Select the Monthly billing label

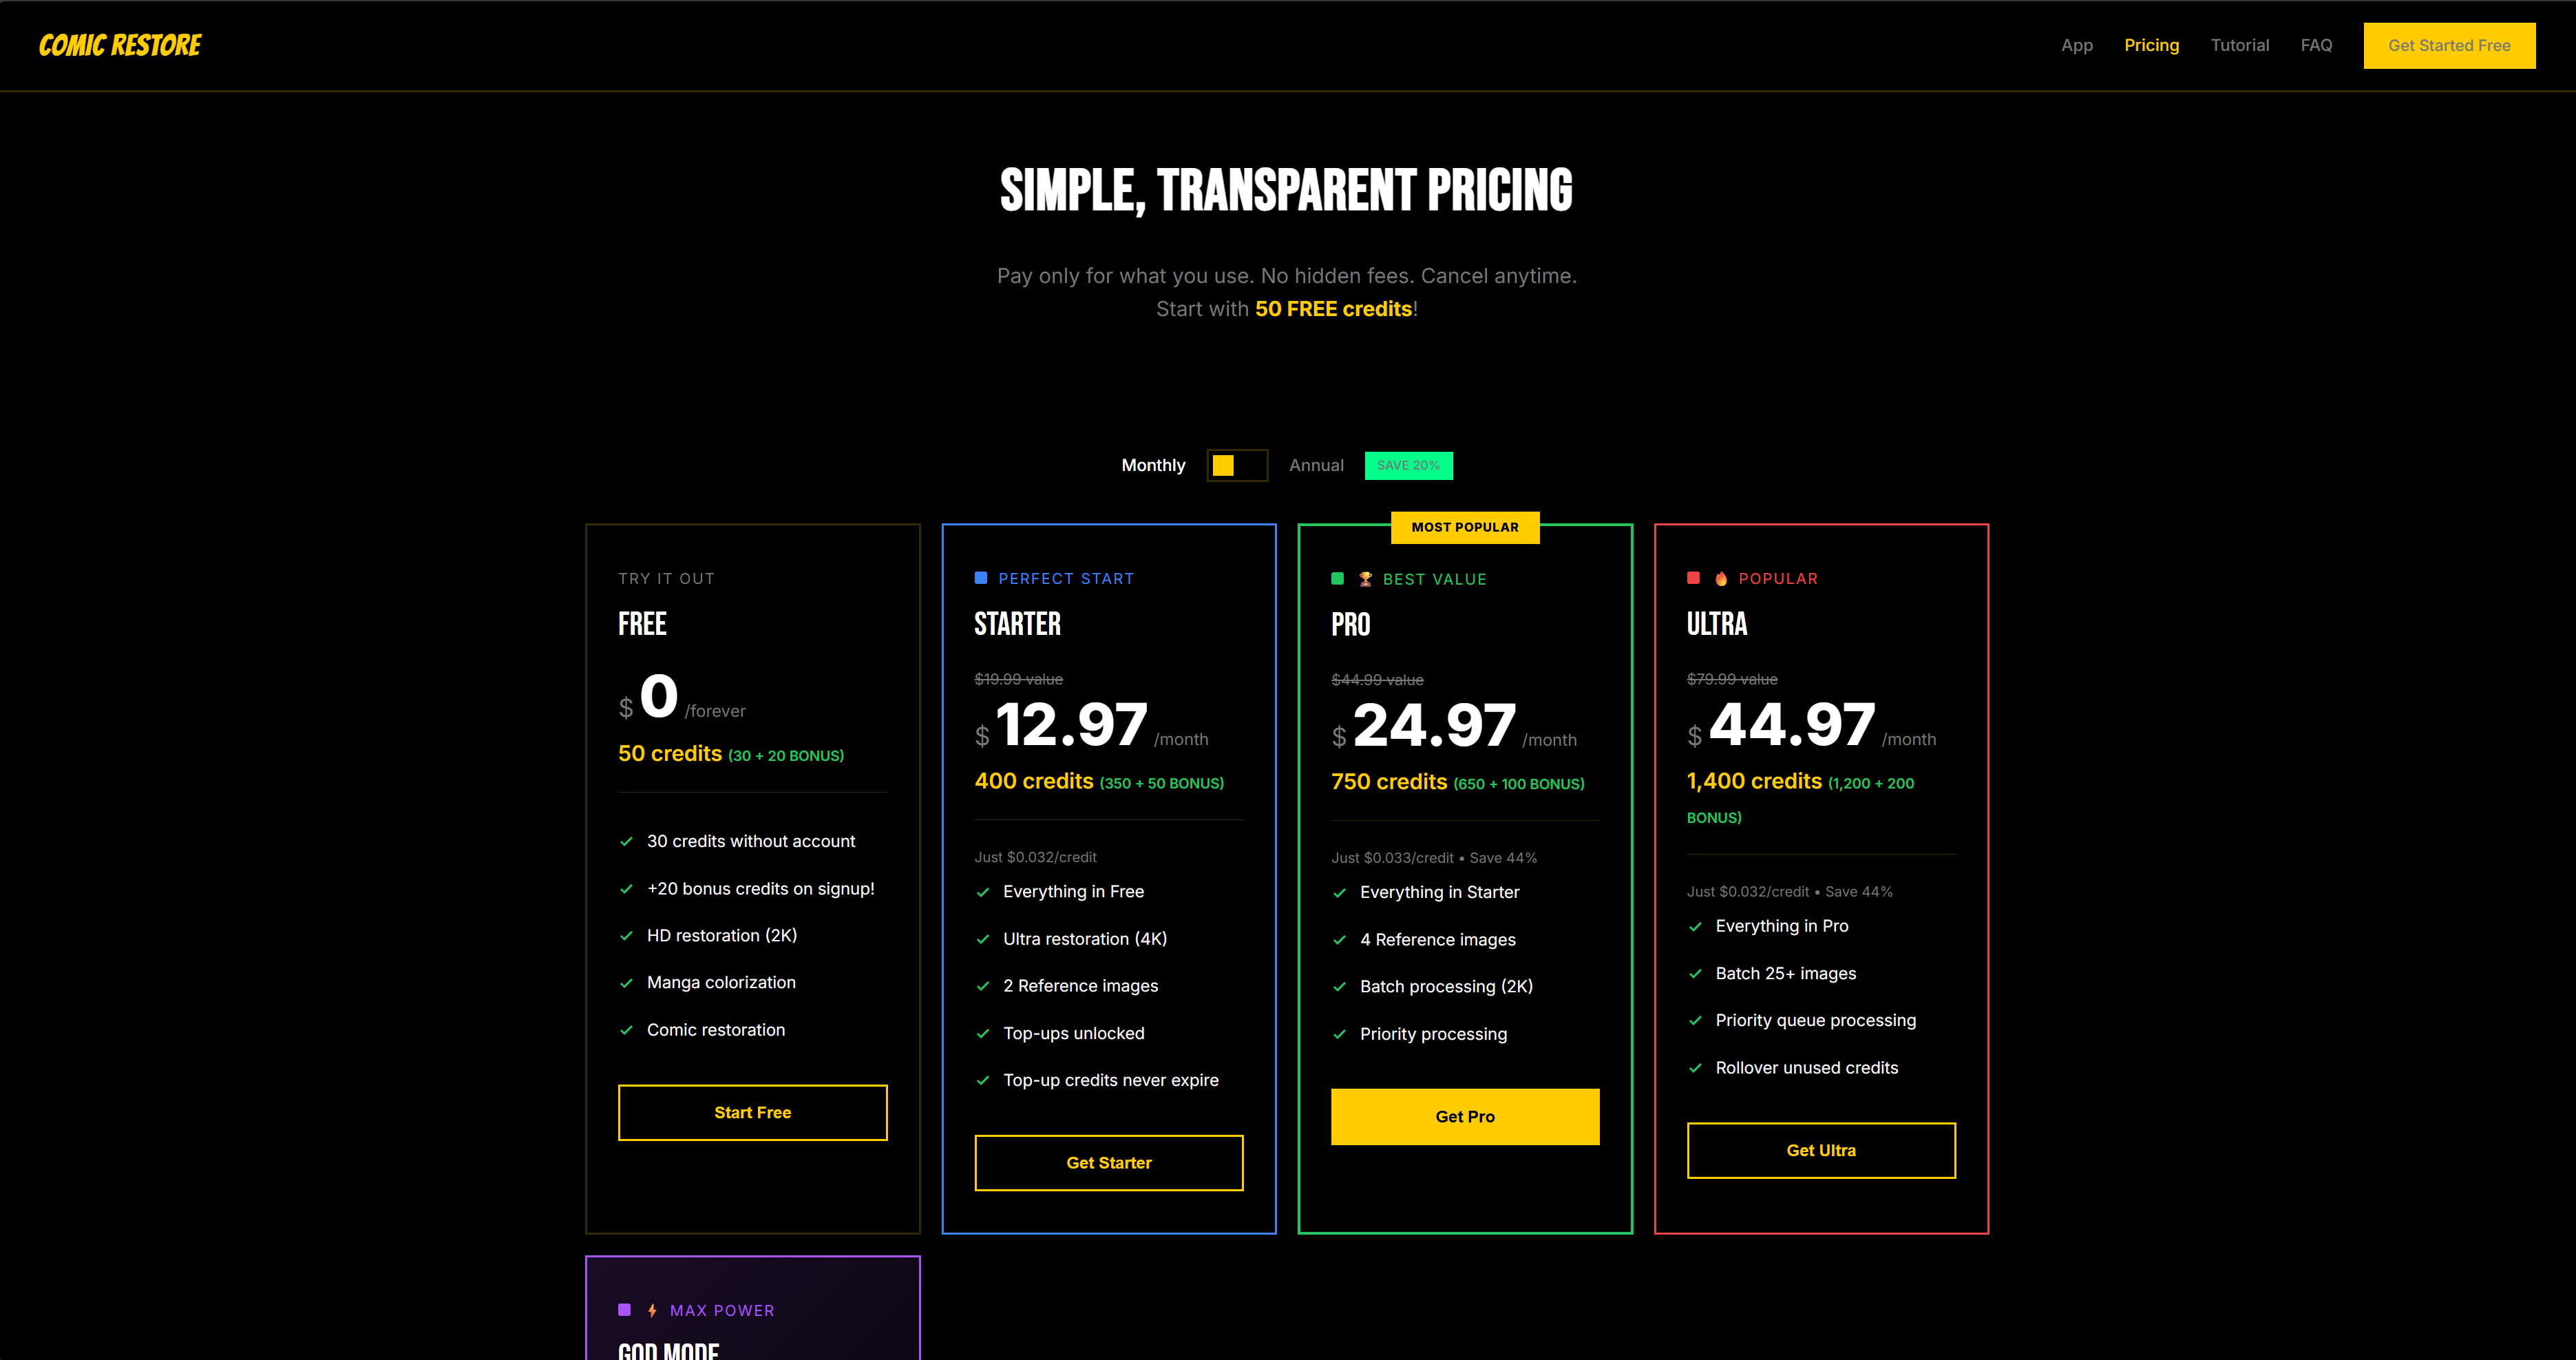click(1153, 465)
